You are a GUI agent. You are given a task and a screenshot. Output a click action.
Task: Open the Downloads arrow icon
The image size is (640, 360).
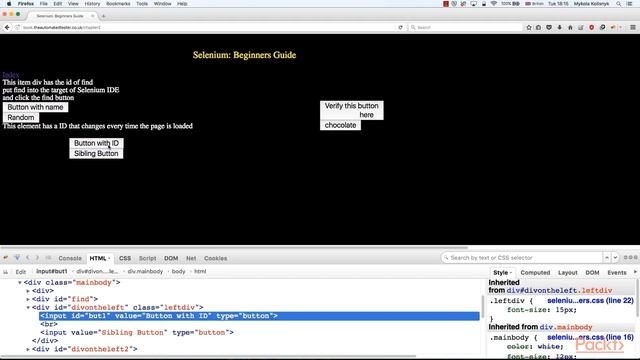[x=560, y=27]
